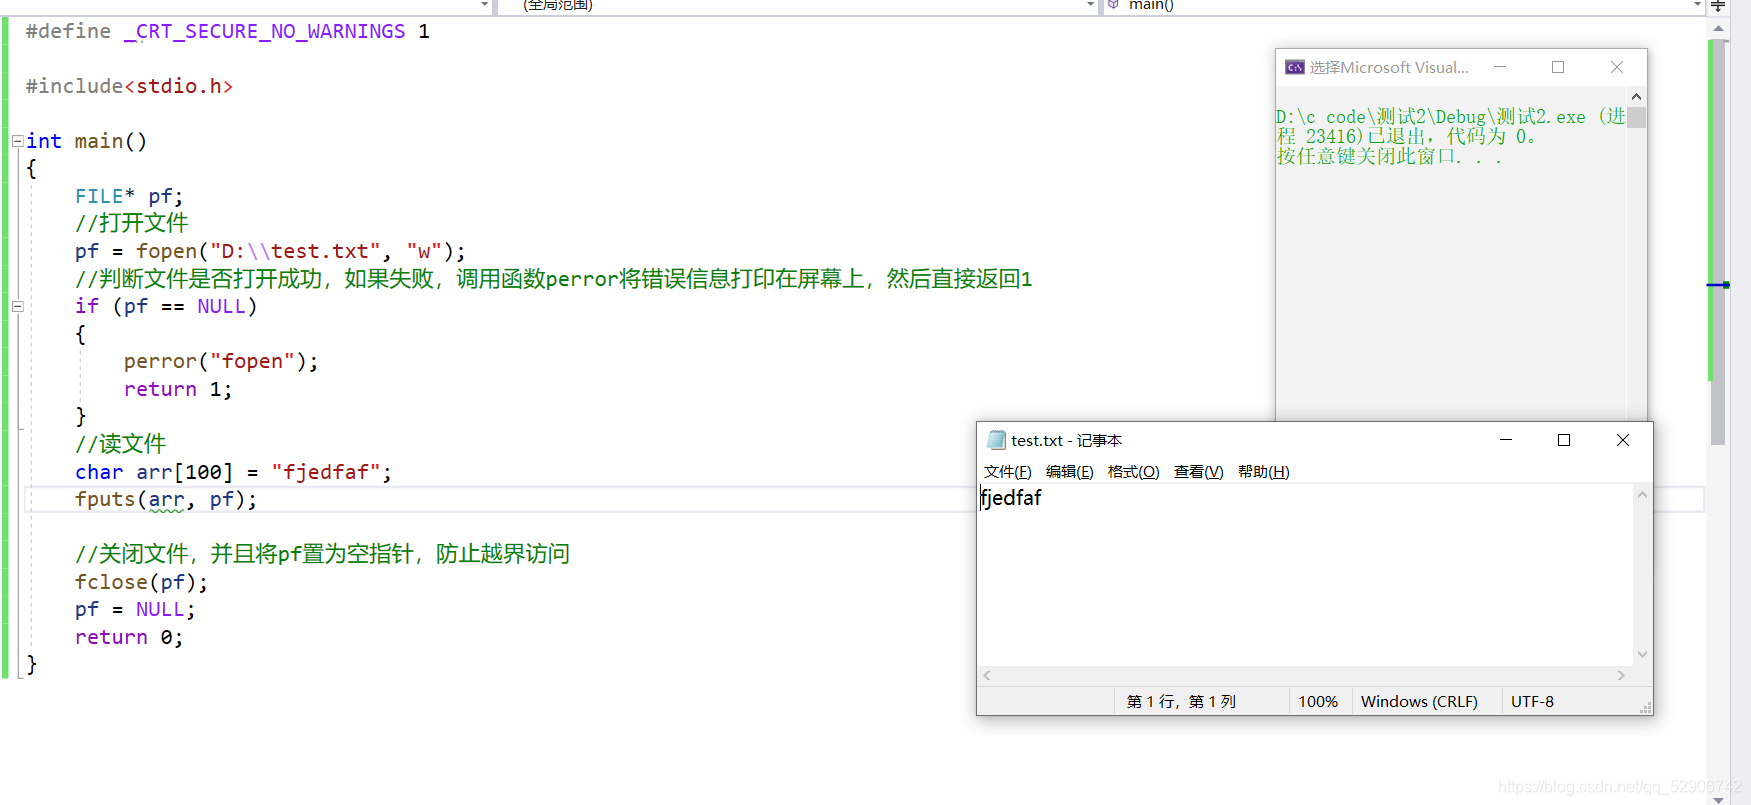Viewport: 1751px width, 805px height.
Task: Click the 'FILE* pf;' declaration line
Action: click(129, 197)
